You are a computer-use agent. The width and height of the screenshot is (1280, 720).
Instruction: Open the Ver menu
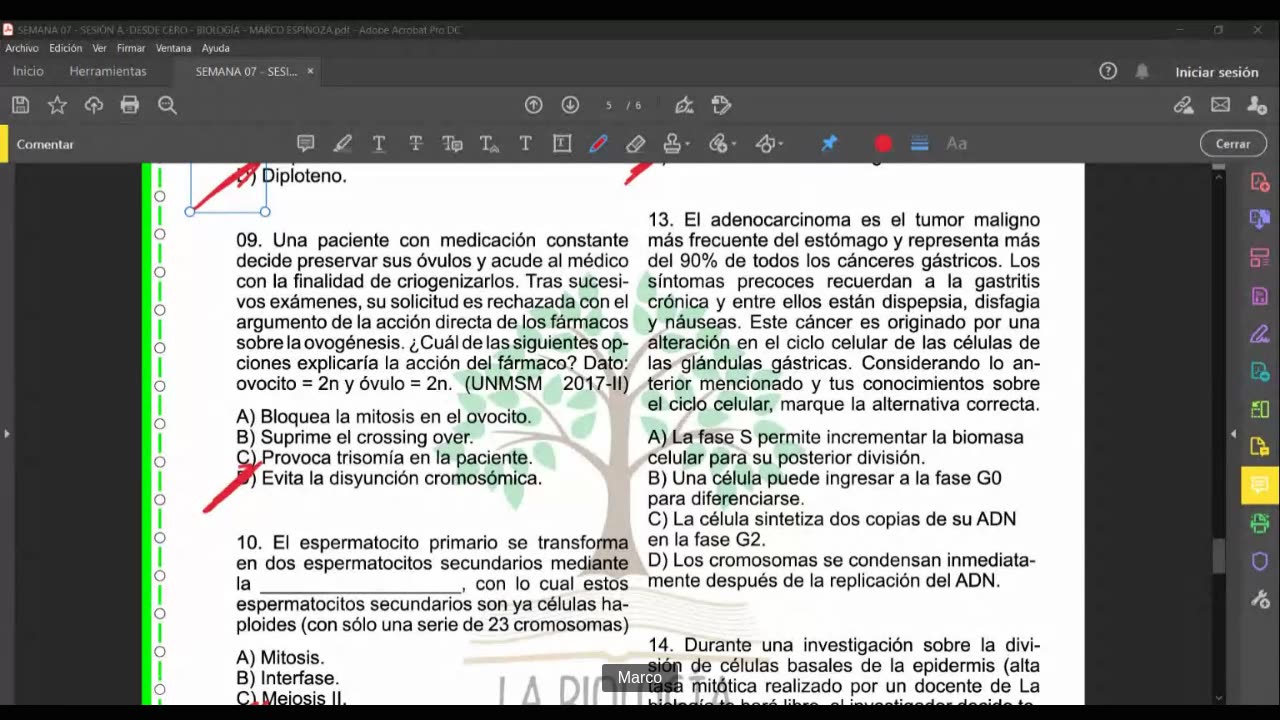point(100,48)
